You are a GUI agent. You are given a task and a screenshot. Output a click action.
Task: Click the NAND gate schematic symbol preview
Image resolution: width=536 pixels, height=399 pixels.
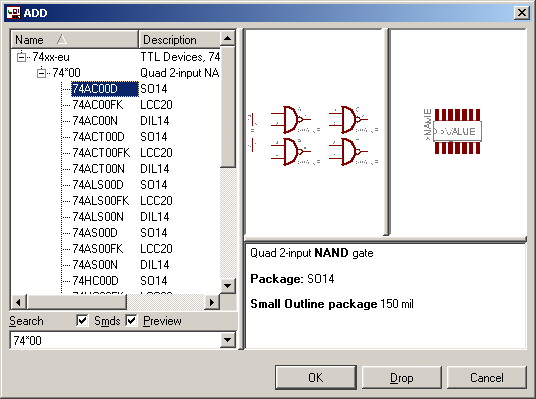pos(313,135)
